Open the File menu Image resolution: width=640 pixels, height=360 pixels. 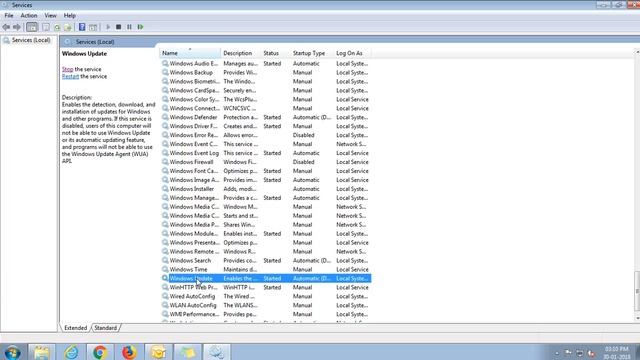click(9, 16)
